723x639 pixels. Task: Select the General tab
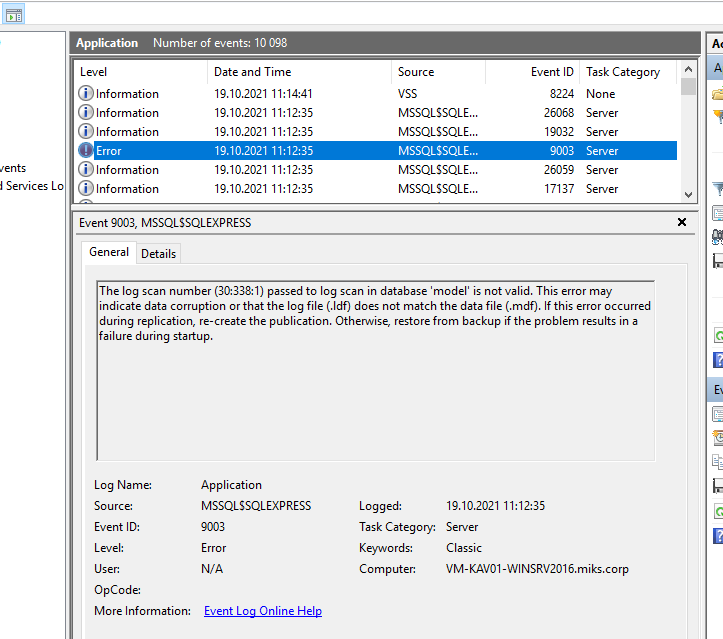[x=109, y=253]
